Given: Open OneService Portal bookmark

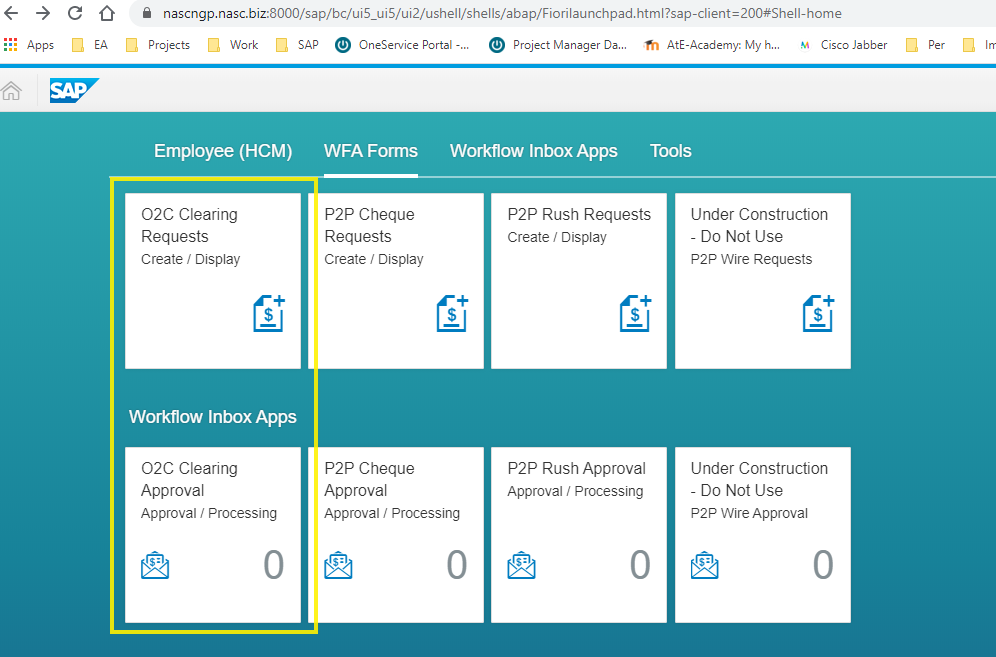Looking at the screenshot, I should [x=403, y=44].
